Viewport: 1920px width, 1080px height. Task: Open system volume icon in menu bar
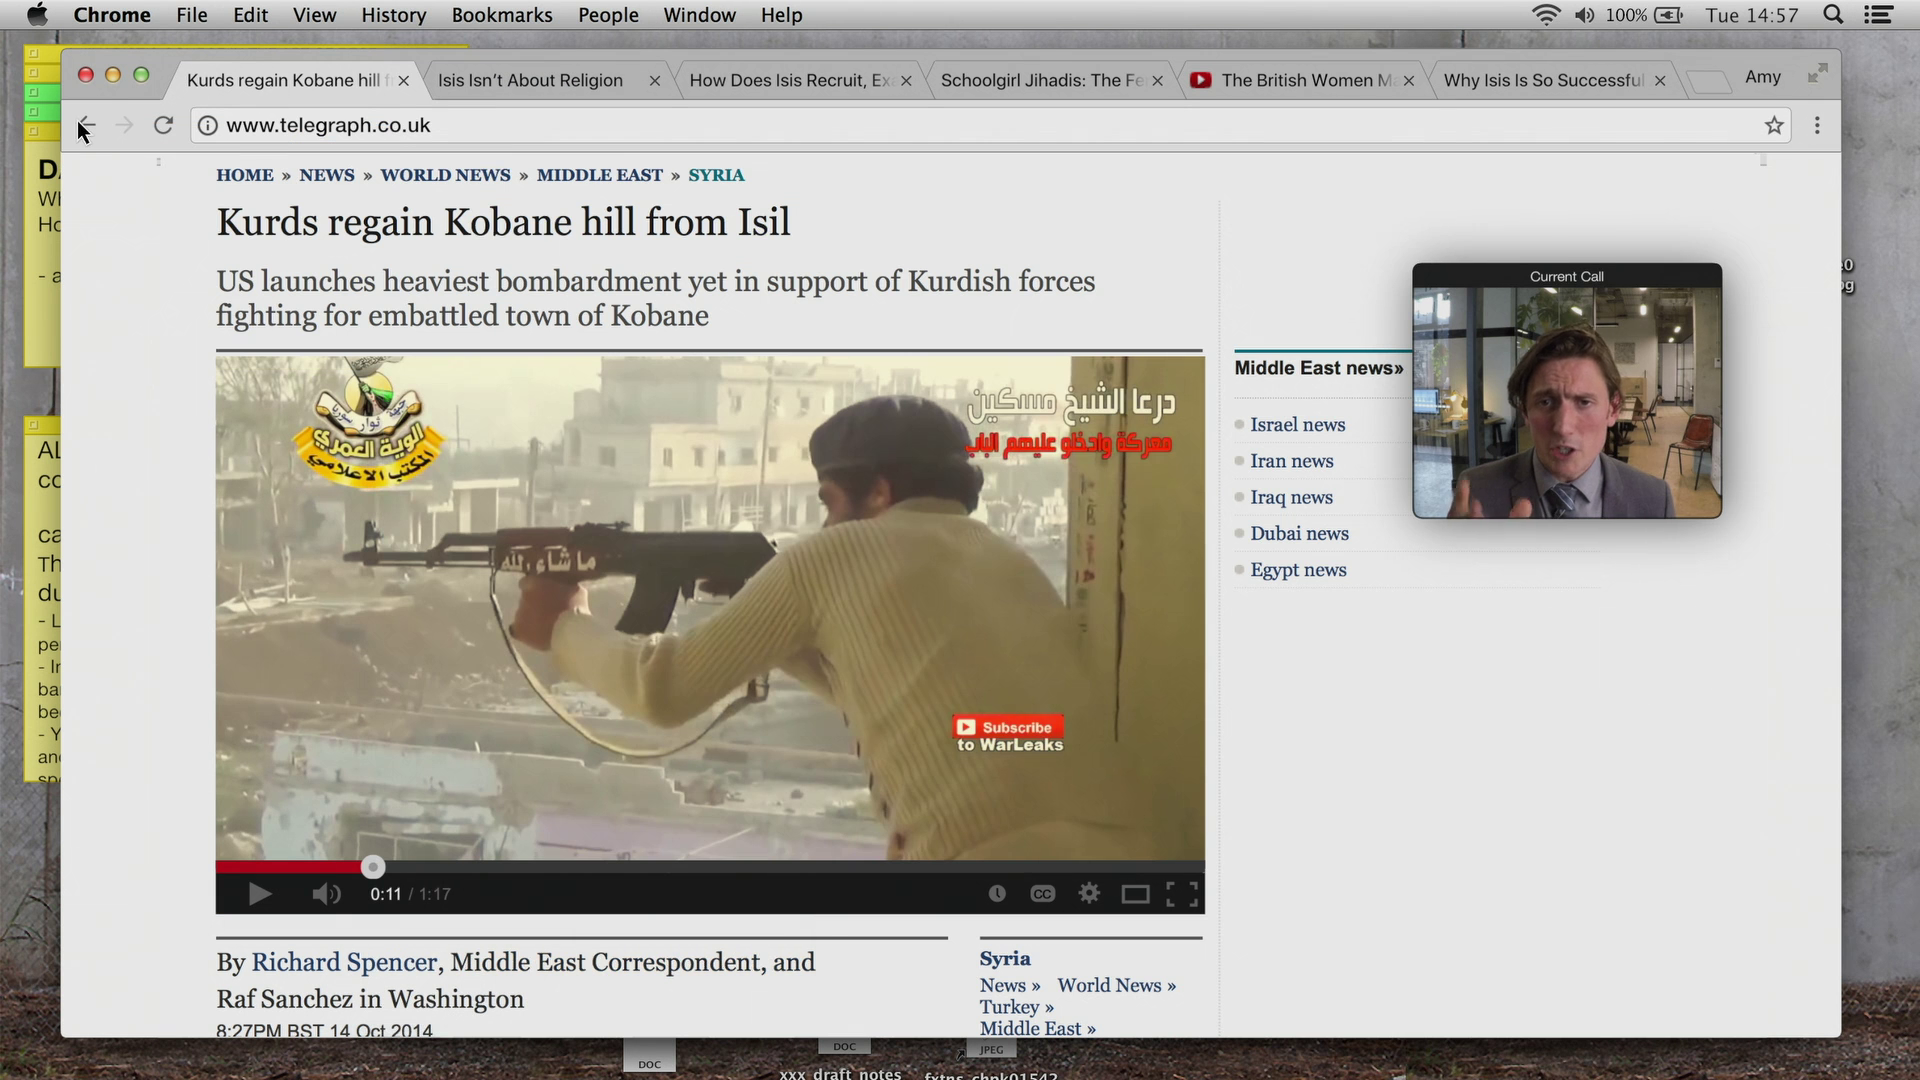(1585, 15)
